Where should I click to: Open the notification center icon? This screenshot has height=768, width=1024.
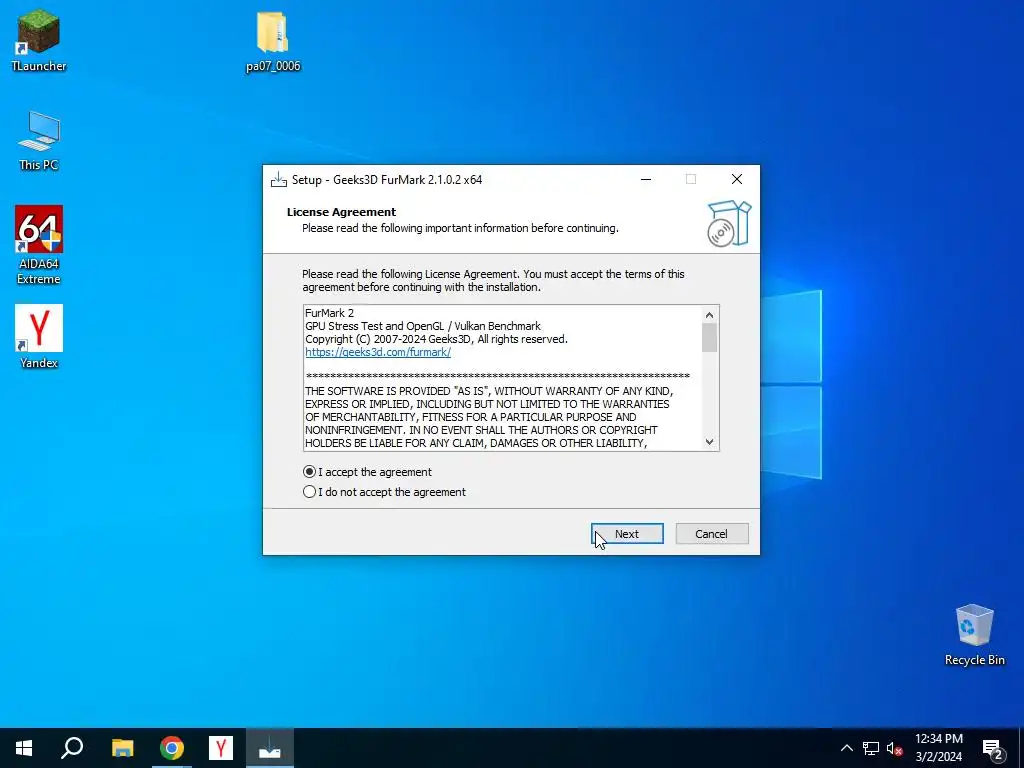pos(992,748)
